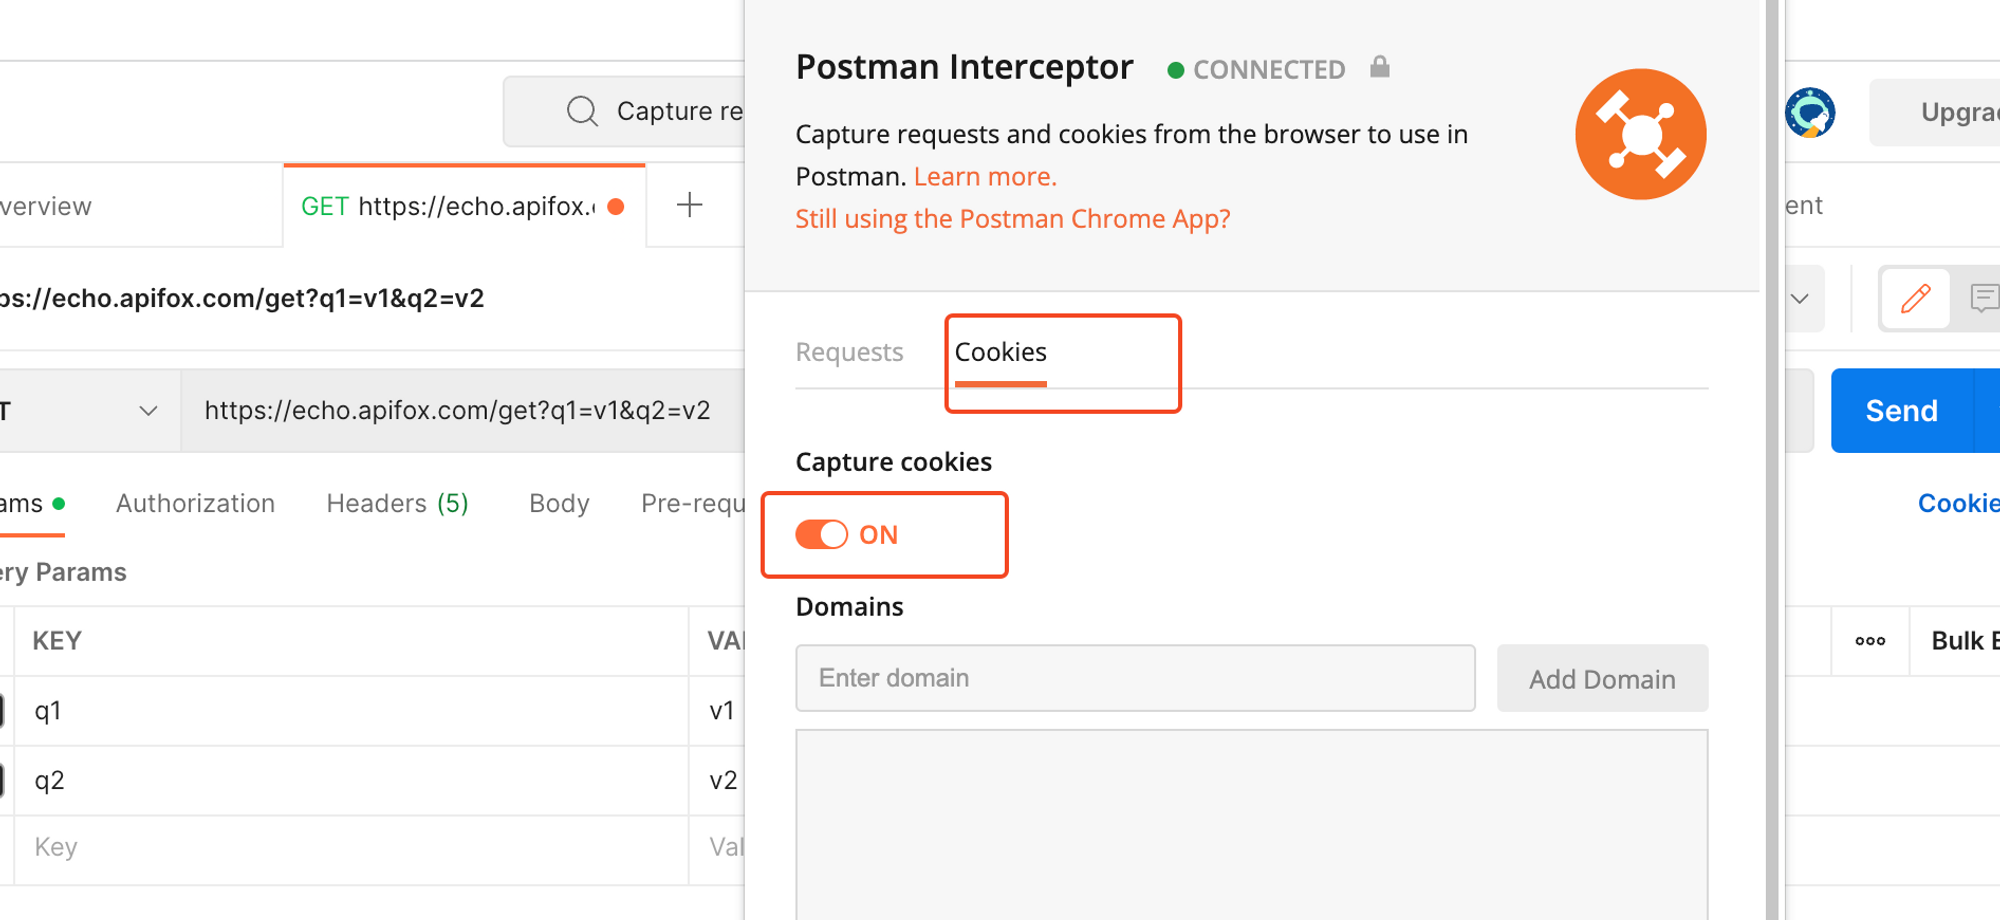The width and height of the screenshot is (2000, 920).
Task: Click the lock icon next to CONNECTED
Action: (1380, 67)
